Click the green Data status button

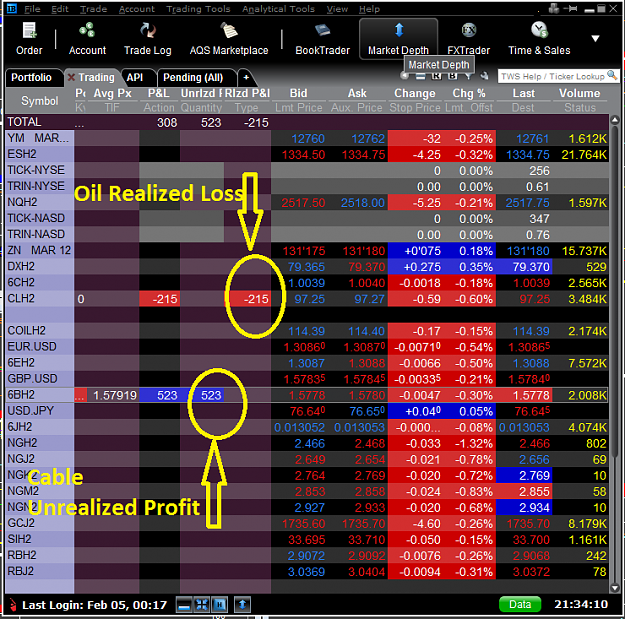pos(520,604)
